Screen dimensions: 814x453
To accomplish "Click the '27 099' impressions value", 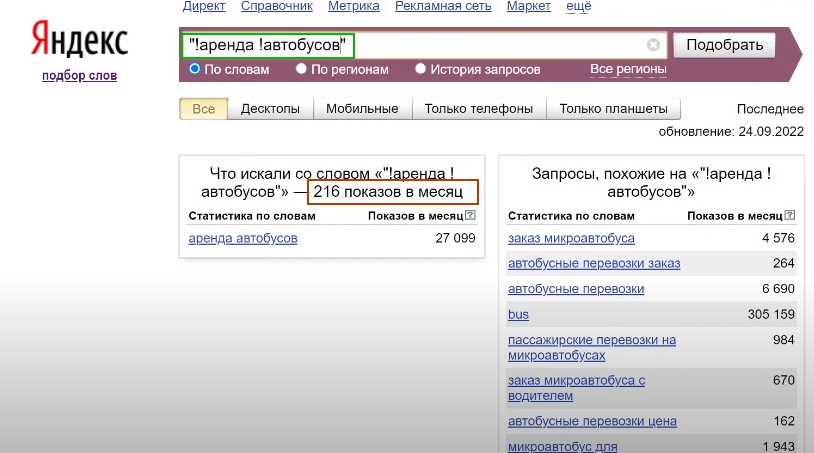I will pyautogui.click(x=455, y=238).
